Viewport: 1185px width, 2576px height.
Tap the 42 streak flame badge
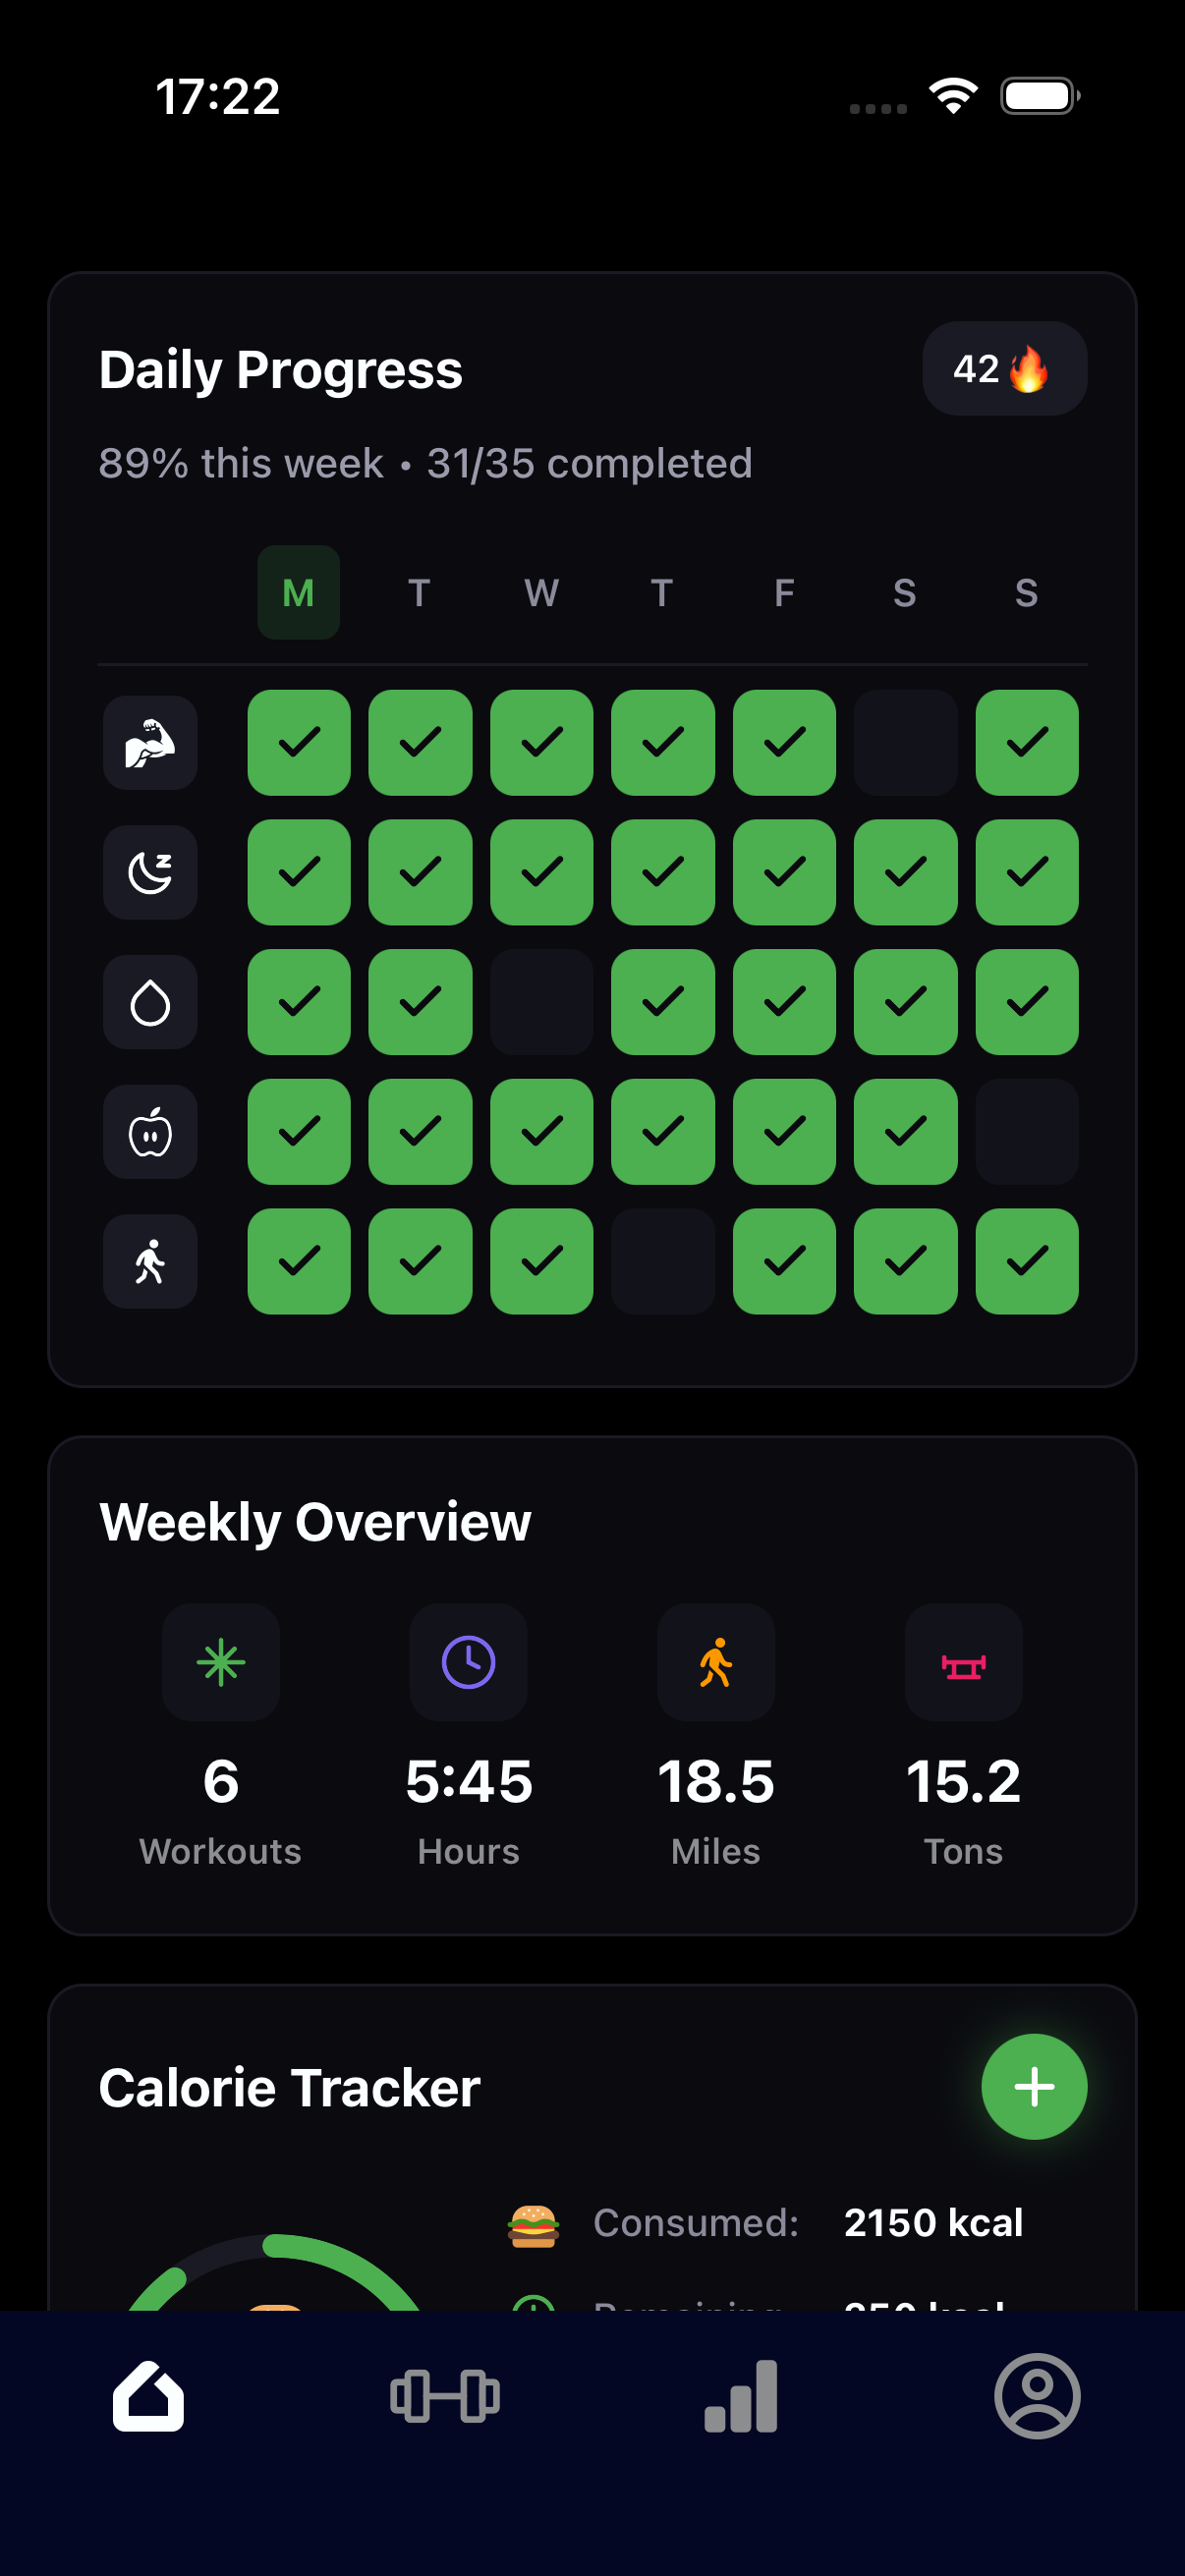1004,369
